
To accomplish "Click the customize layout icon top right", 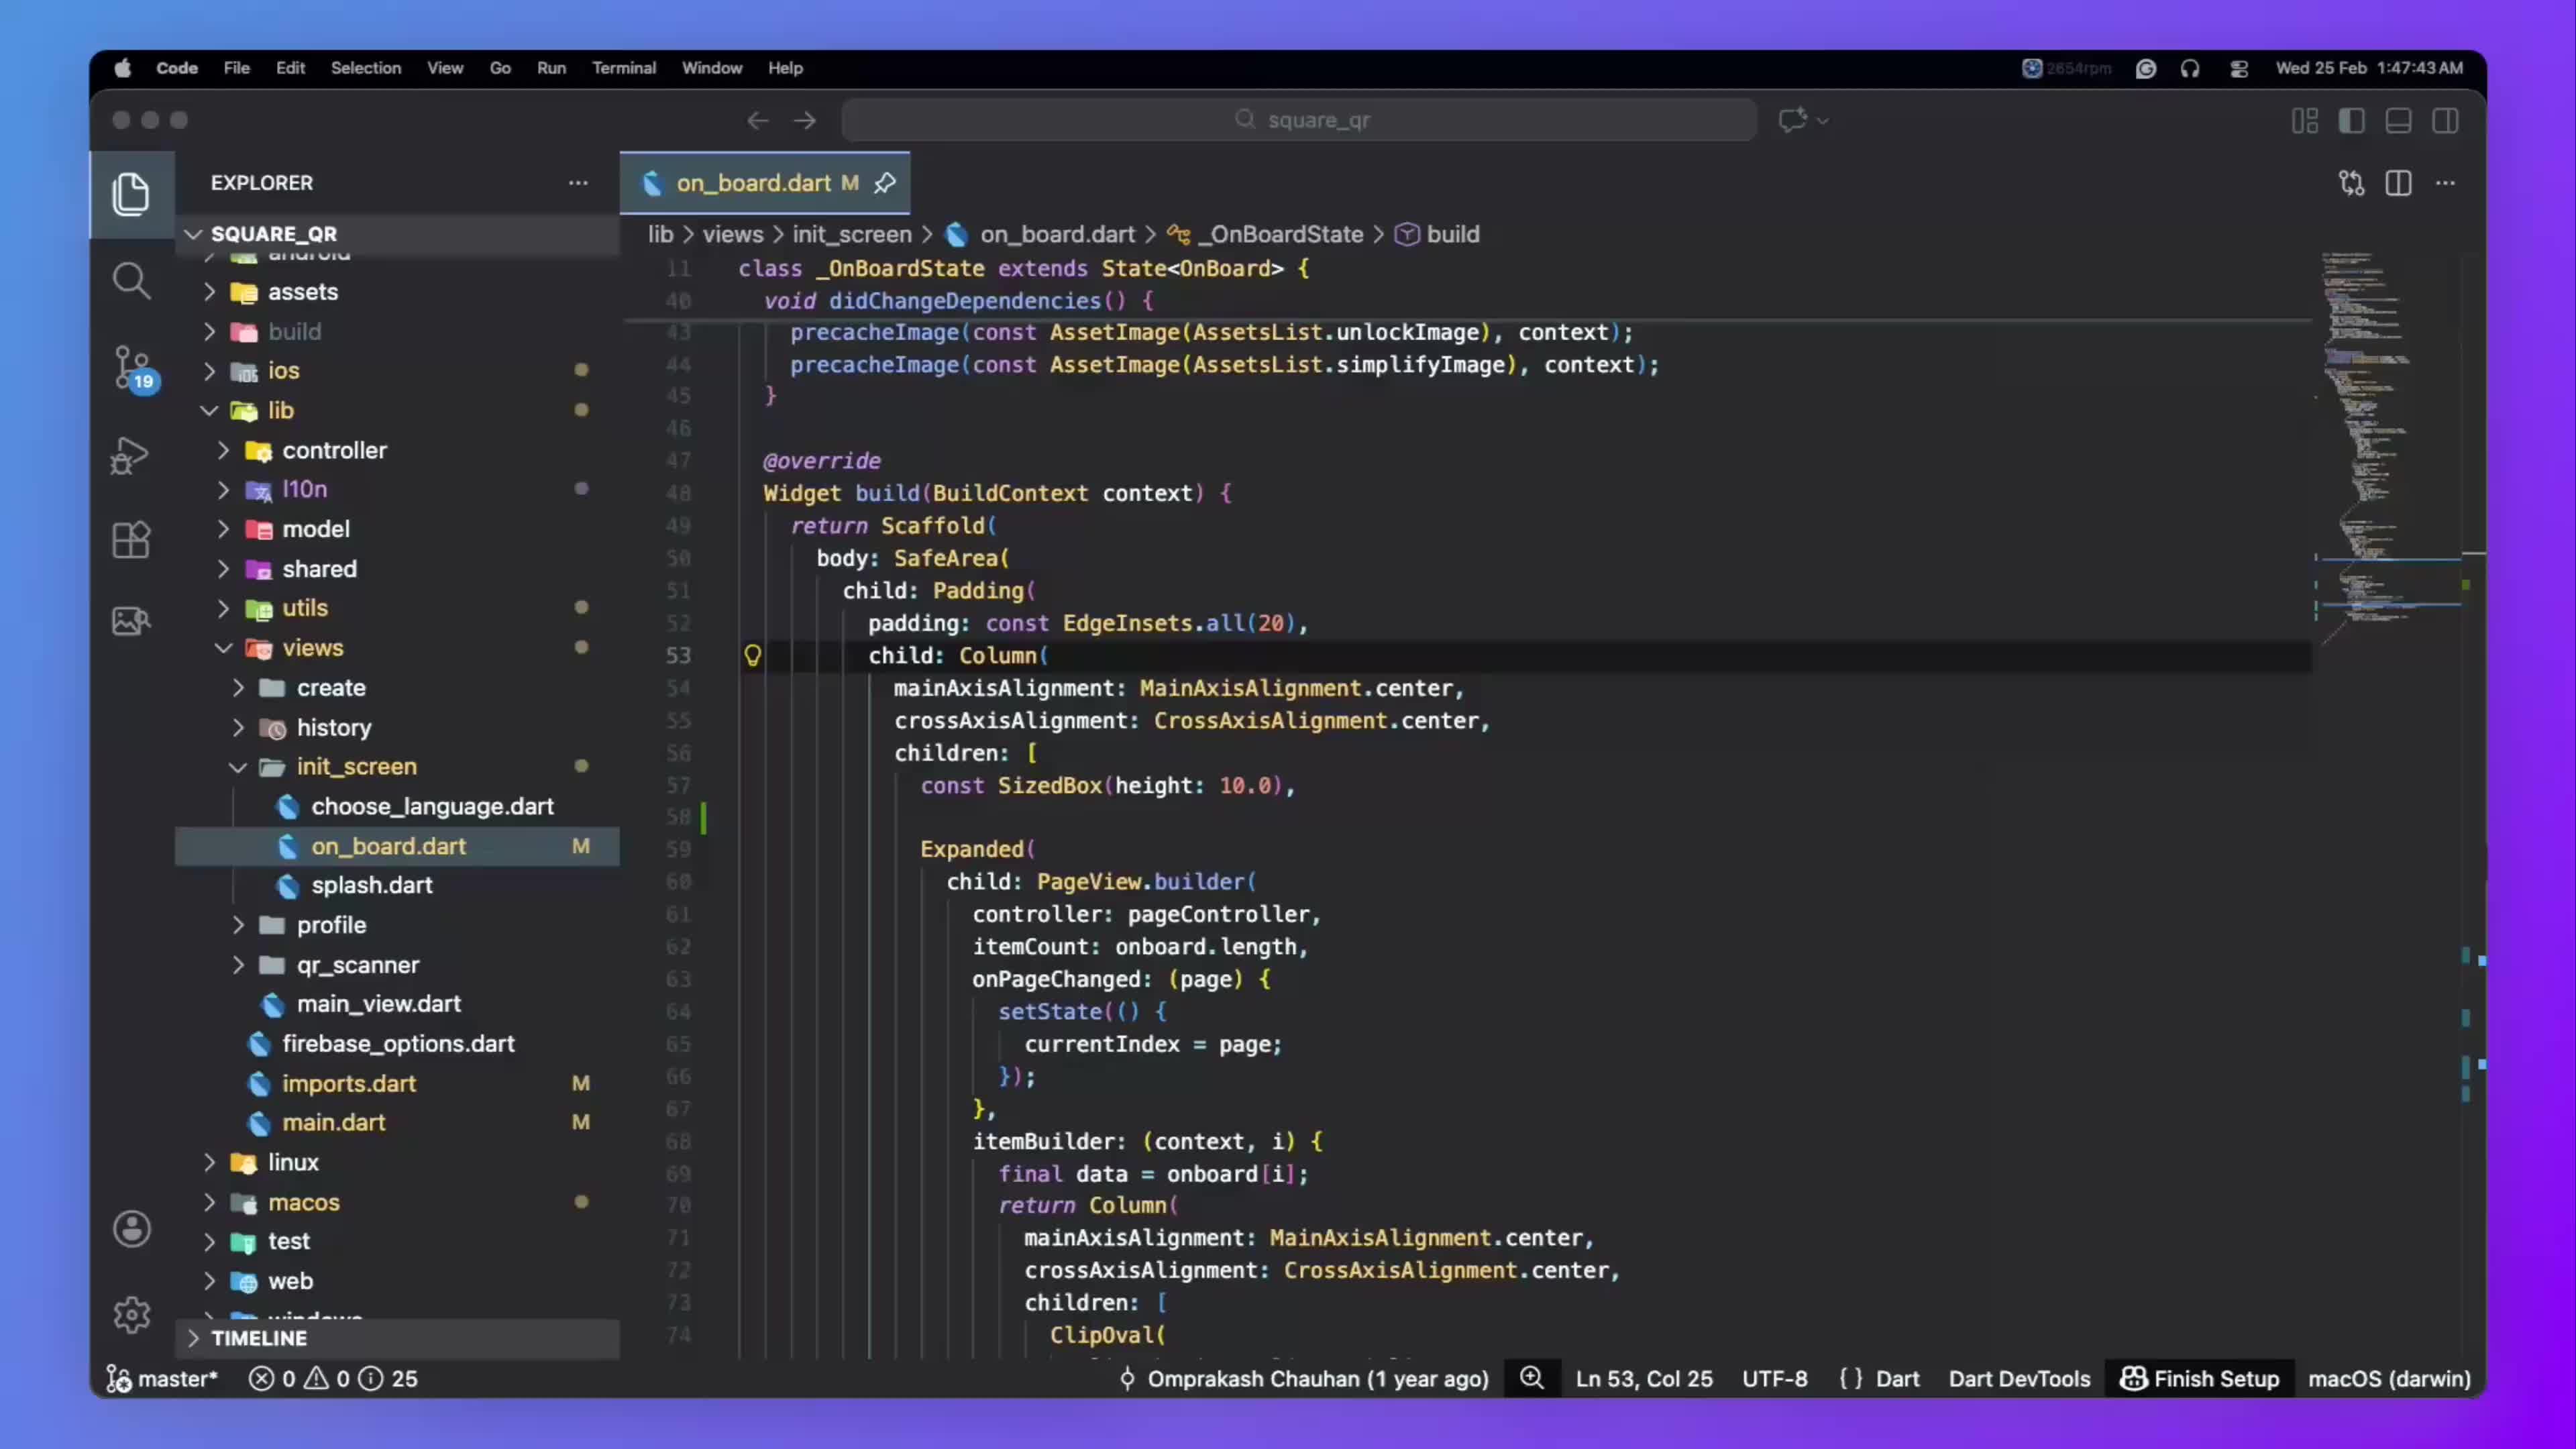I will [x=2304, y=120].
